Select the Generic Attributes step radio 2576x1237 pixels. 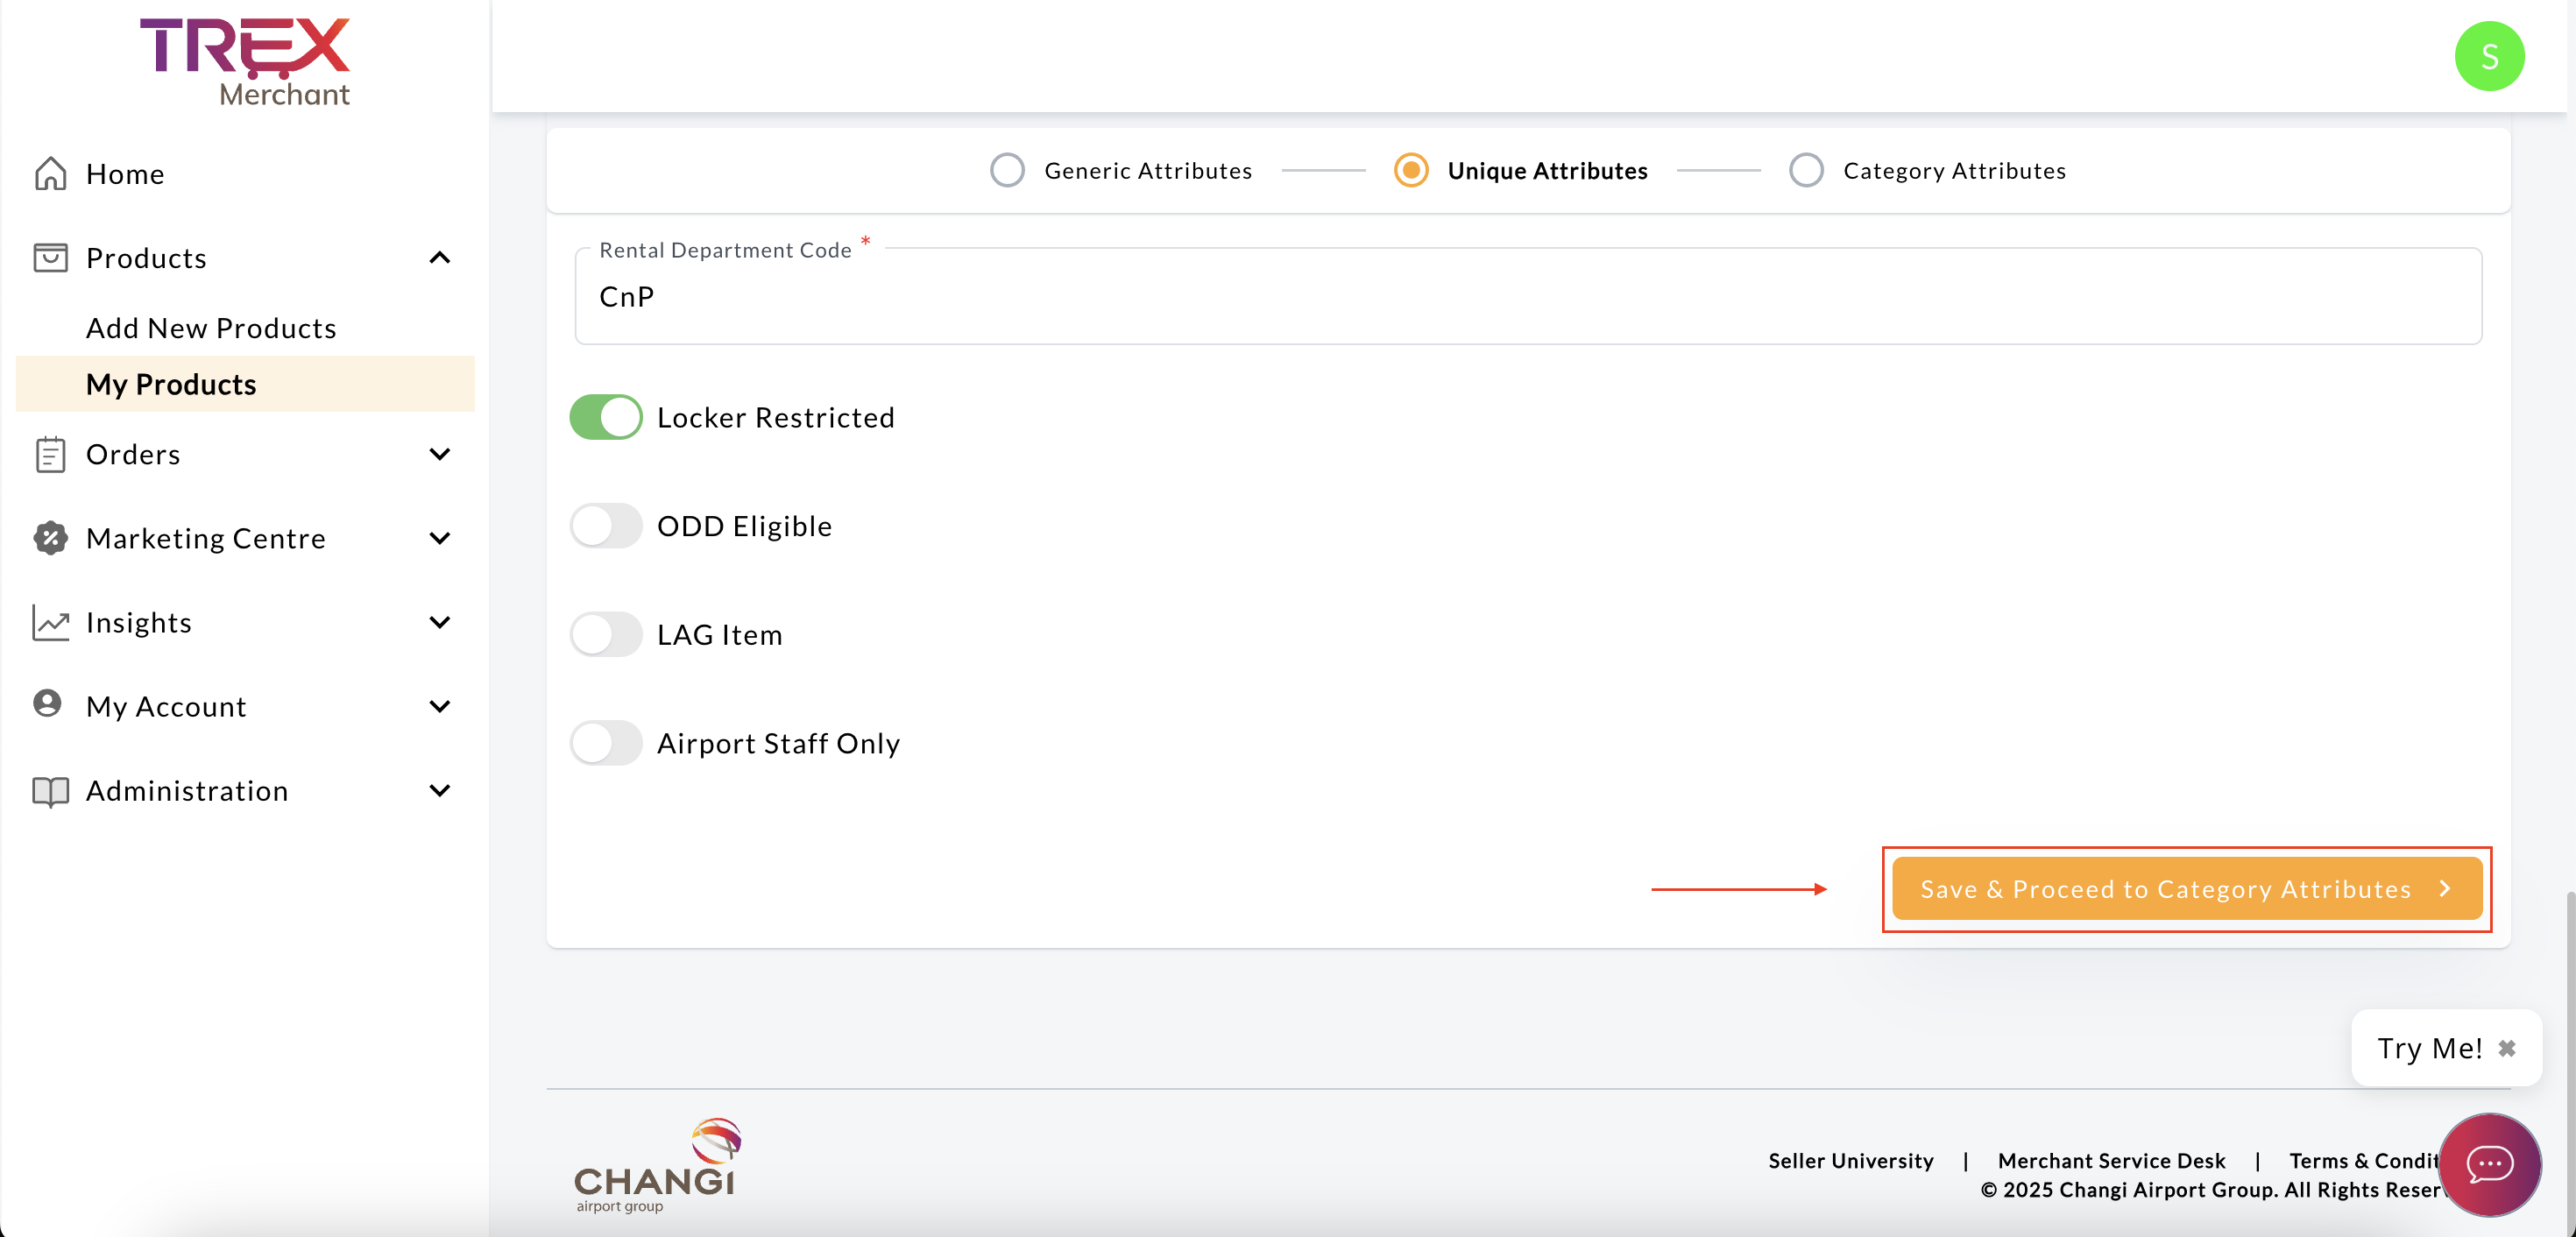coord(1007,171)
